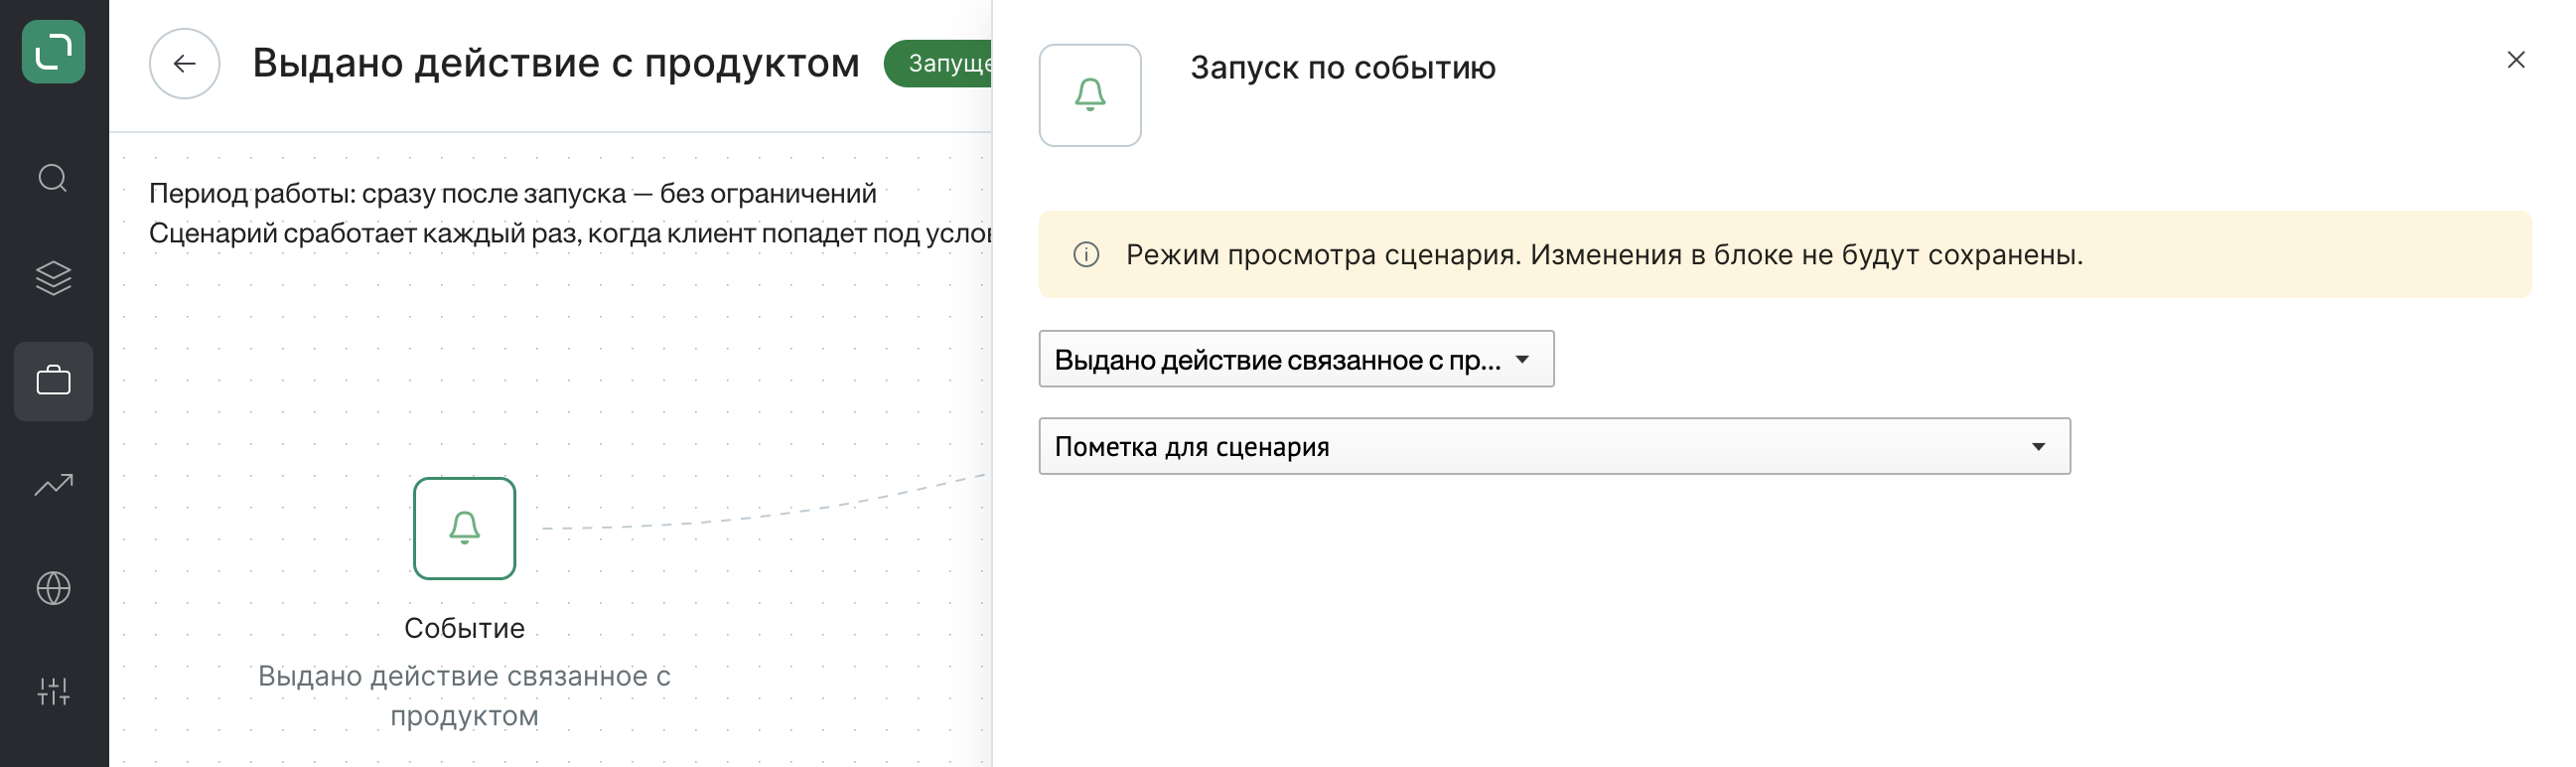Select the «Событие» bell block on canvas
Image resolution: width=2576 pixels, height=767 pixels.
pos(464,528)
